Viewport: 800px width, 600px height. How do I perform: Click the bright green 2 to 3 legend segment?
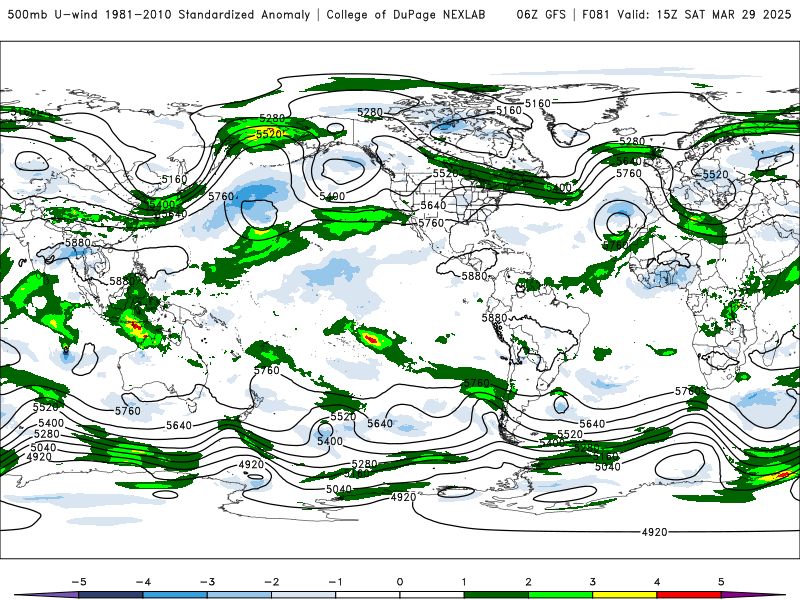[x=561, y=595]
